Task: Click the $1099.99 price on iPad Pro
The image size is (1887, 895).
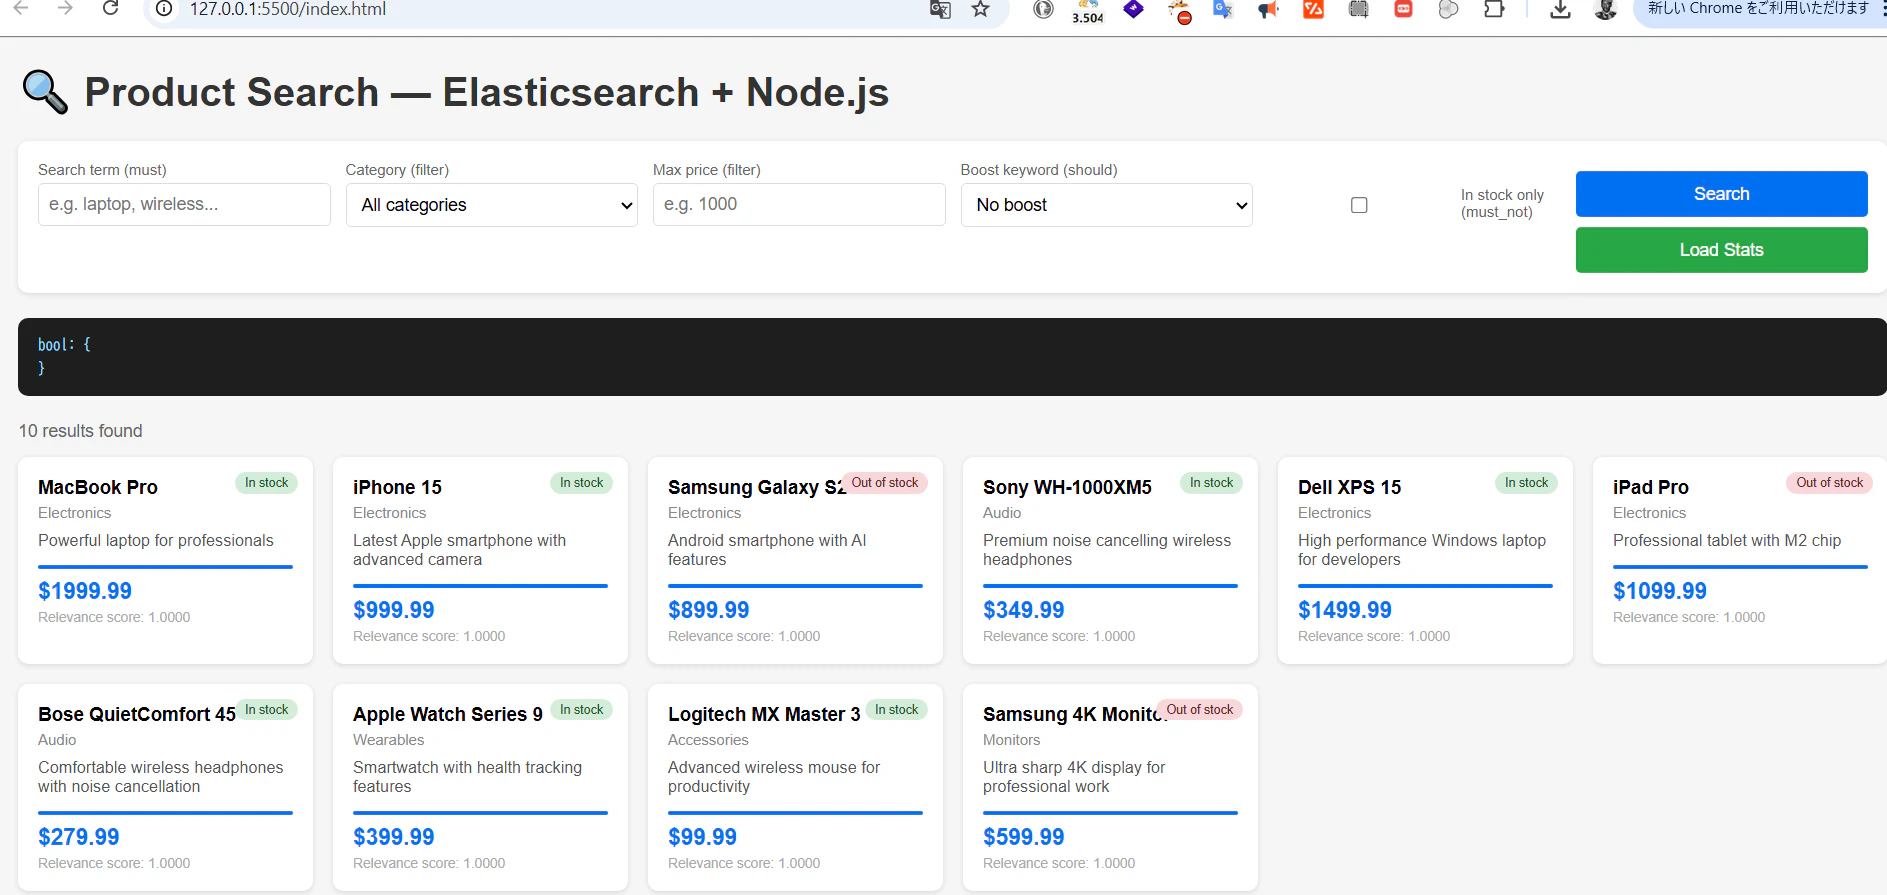Action: point(1660,591)
